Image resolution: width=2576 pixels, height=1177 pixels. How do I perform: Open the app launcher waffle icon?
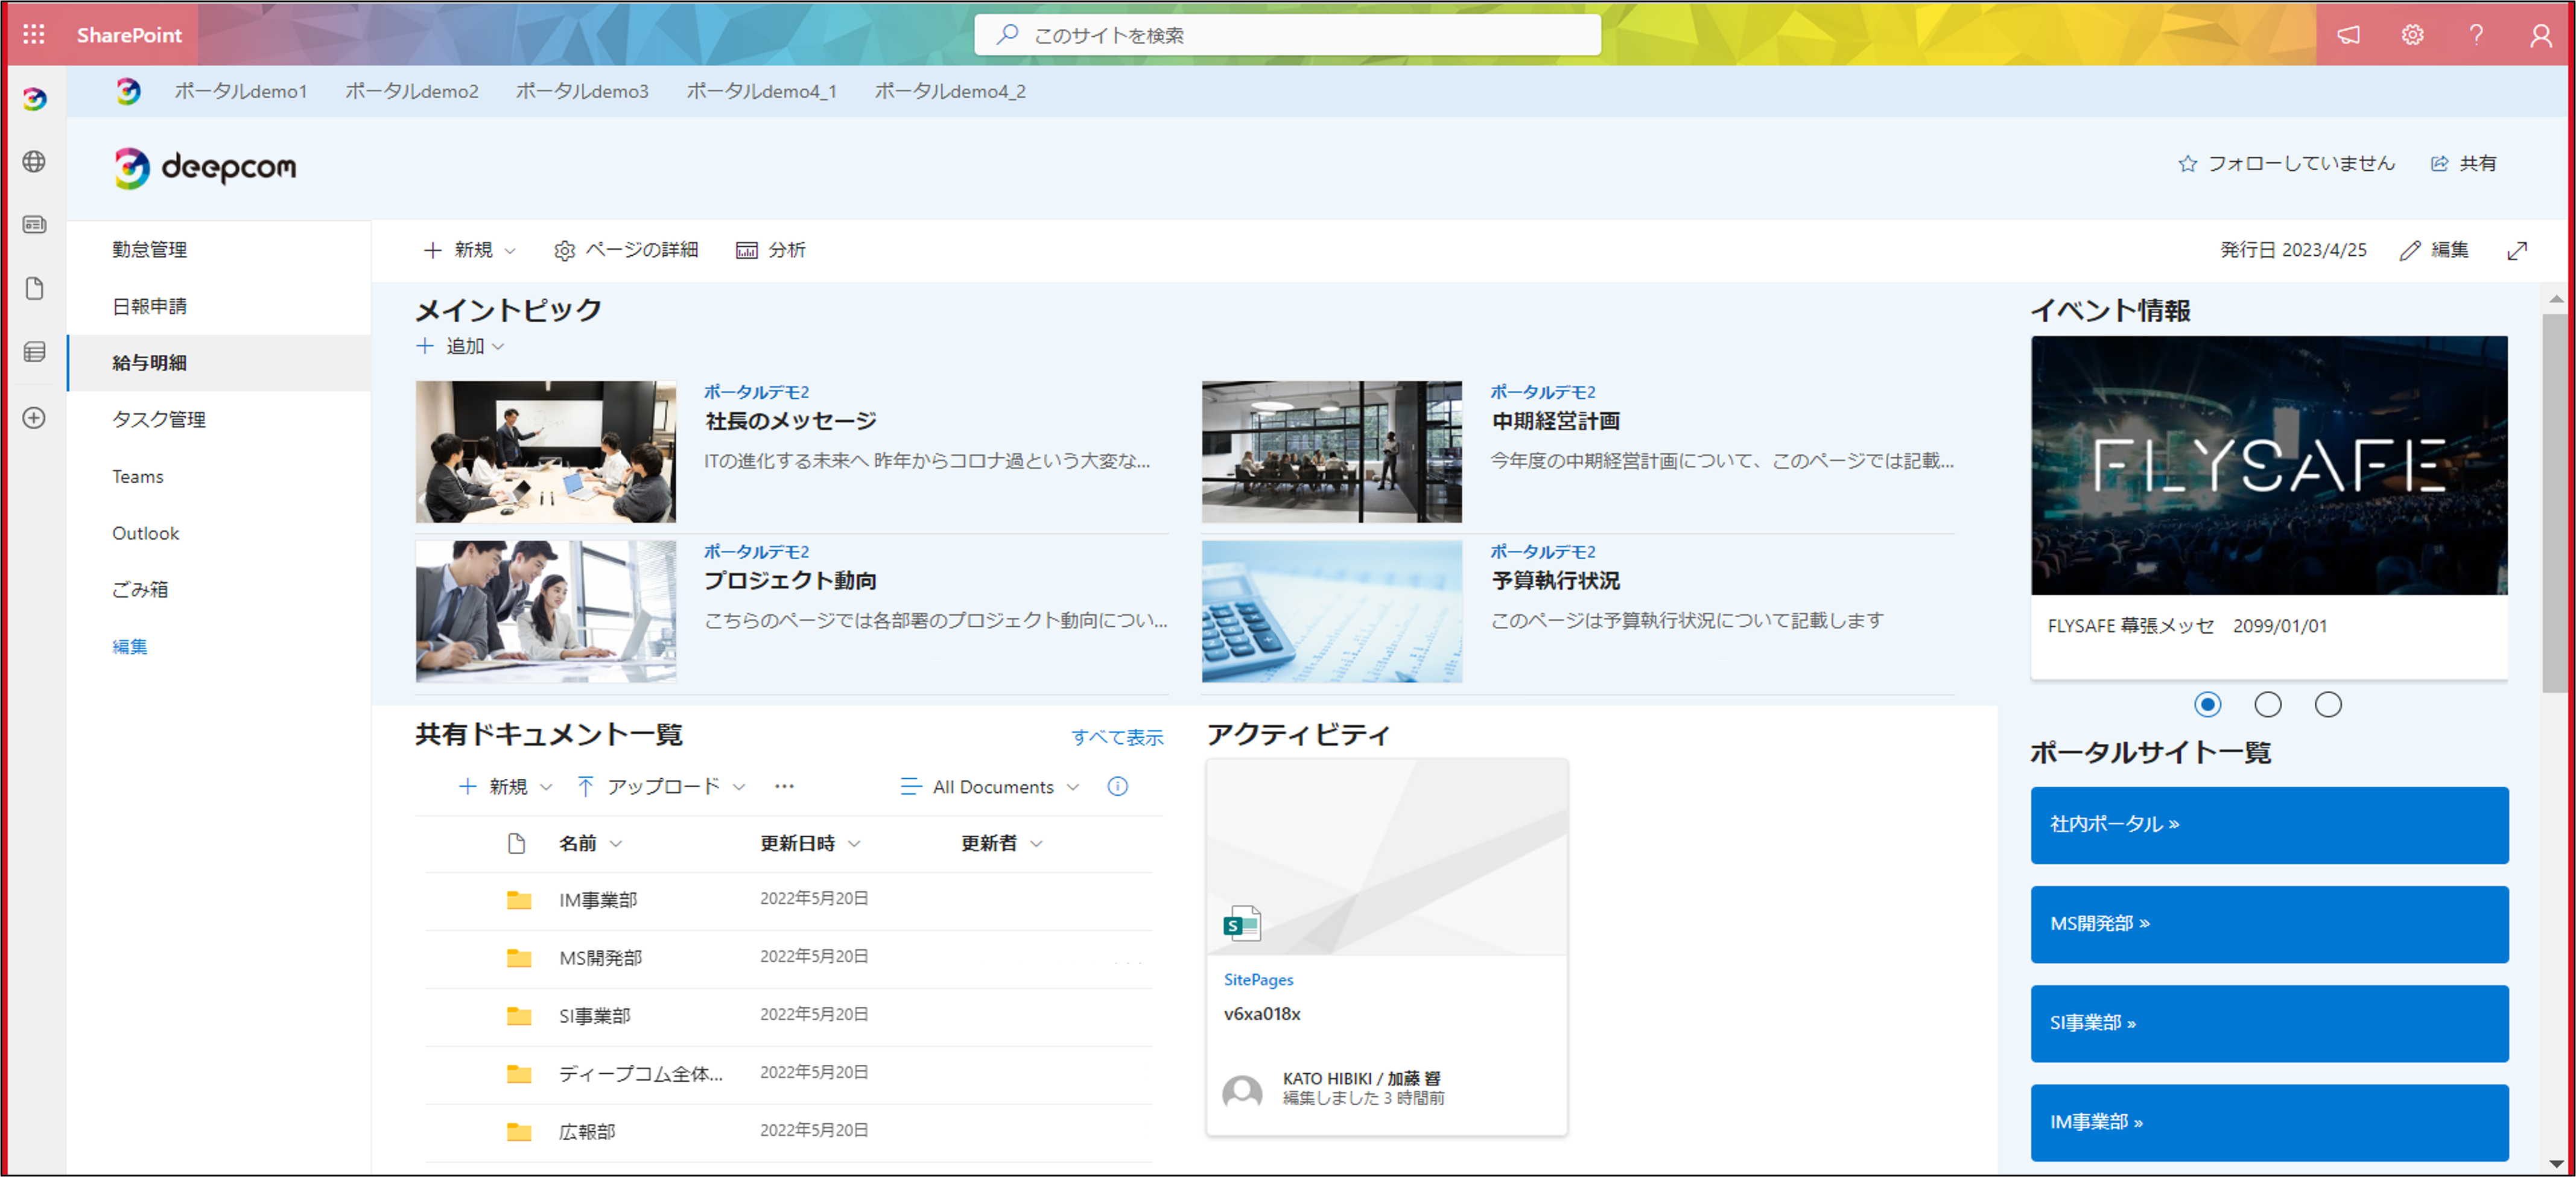tap(33, 35)
